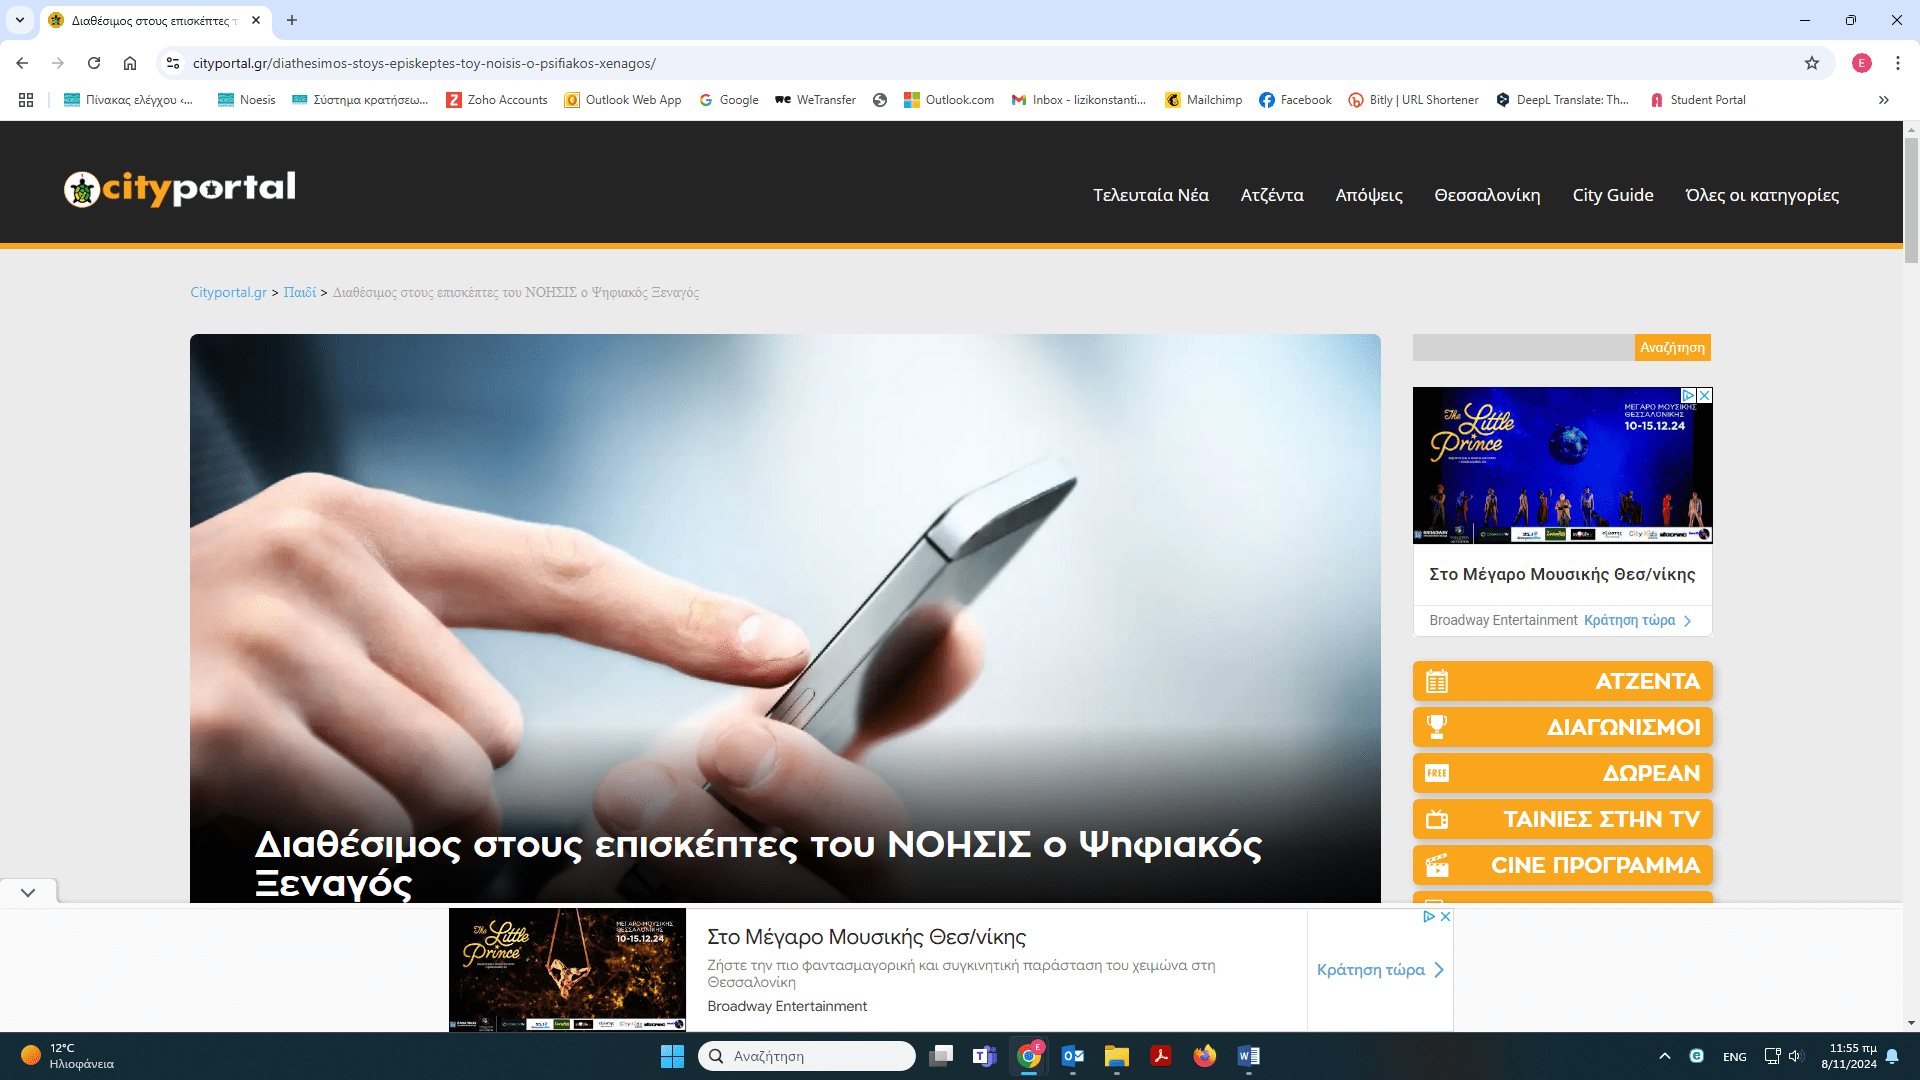Open the Facebook bookmark
This screenshot has height=1080, width=1920.
click(1295, 100)
